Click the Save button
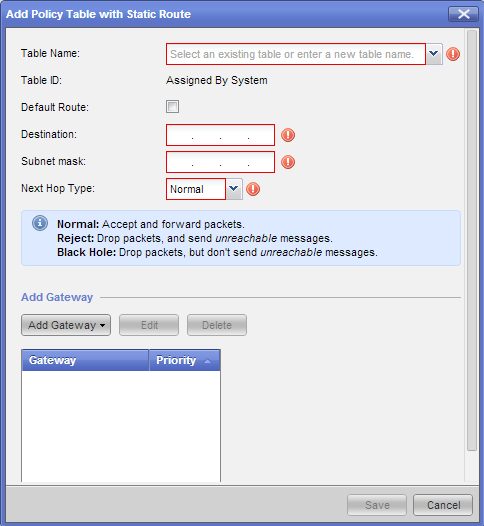Image resolution: width=484 pixels, height=526 pixels. point(377,505)
